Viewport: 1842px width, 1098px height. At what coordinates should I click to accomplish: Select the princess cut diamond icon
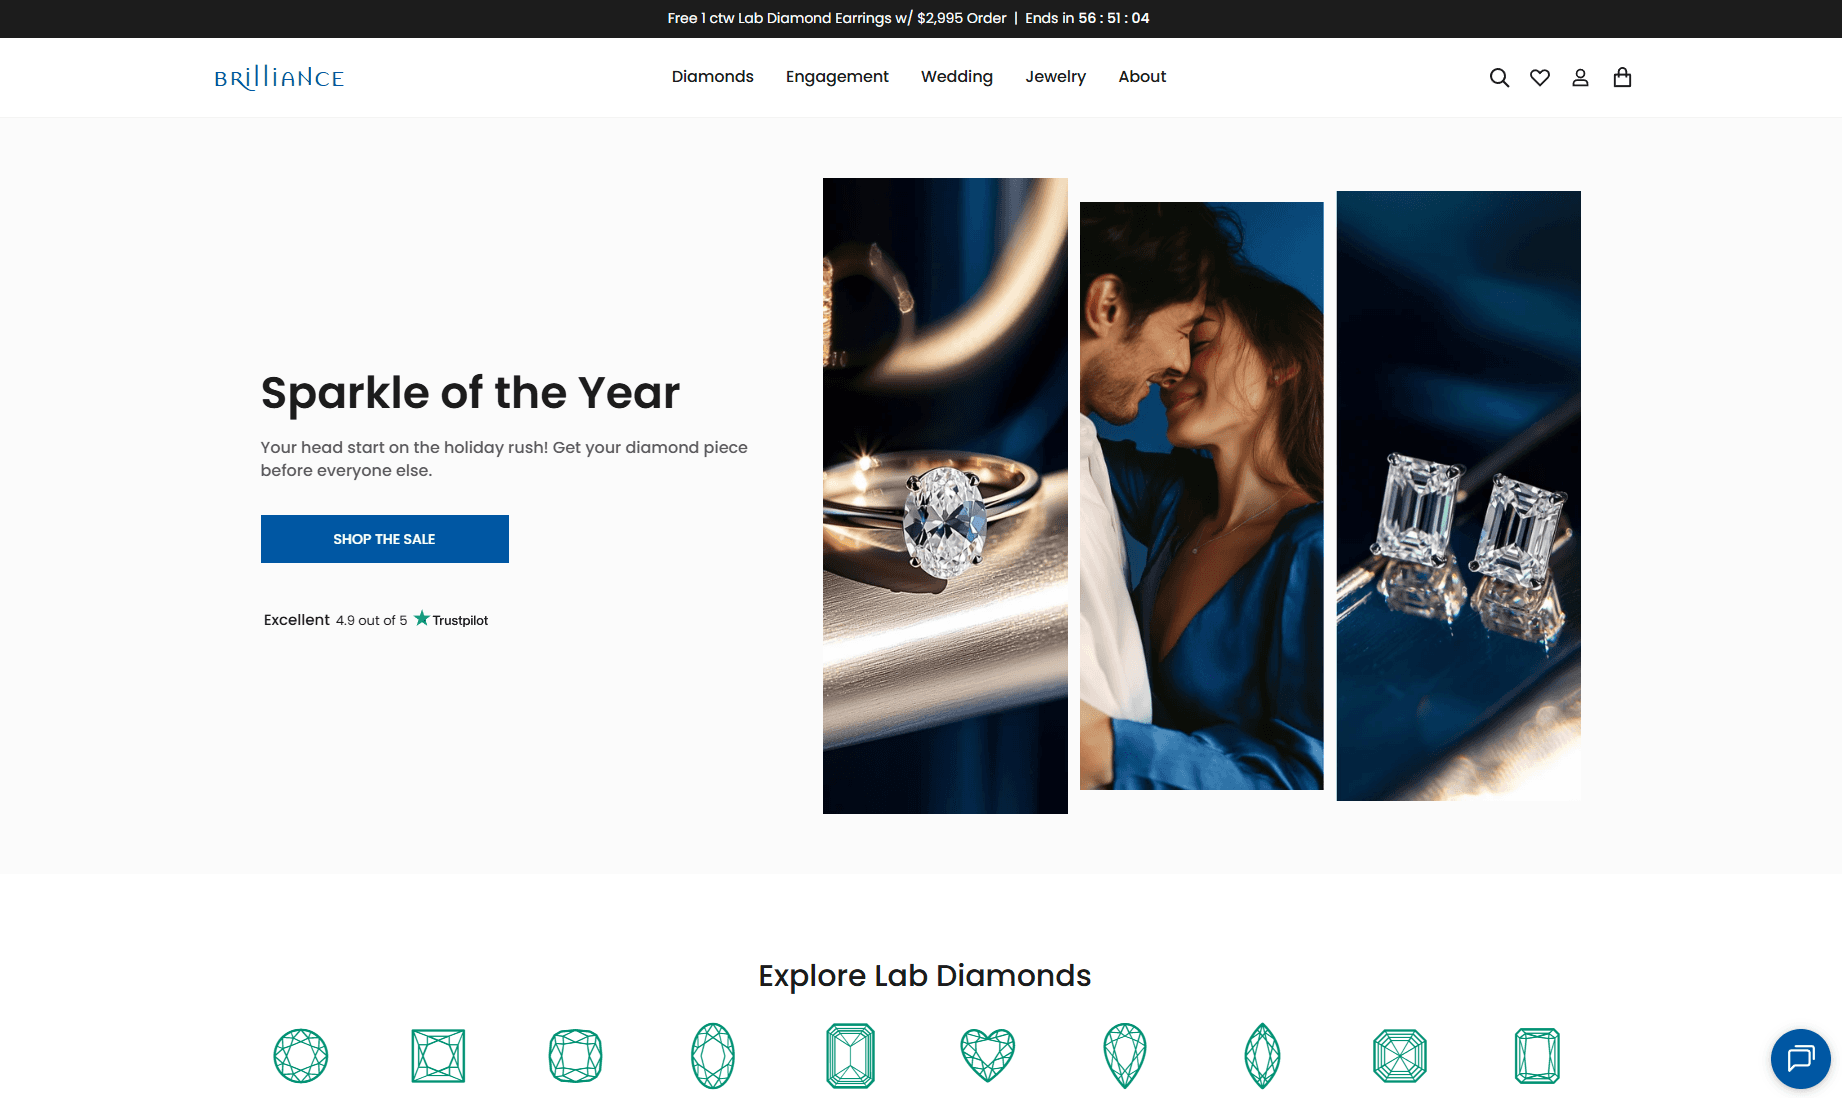(438, 1056)
